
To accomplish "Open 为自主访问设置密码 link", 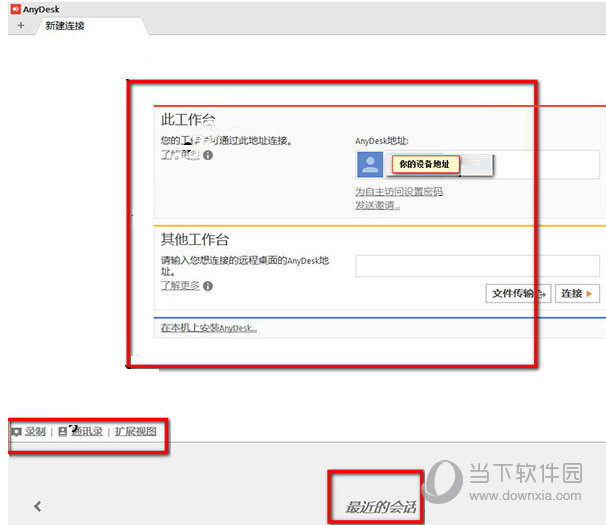I will pos(399,191).
